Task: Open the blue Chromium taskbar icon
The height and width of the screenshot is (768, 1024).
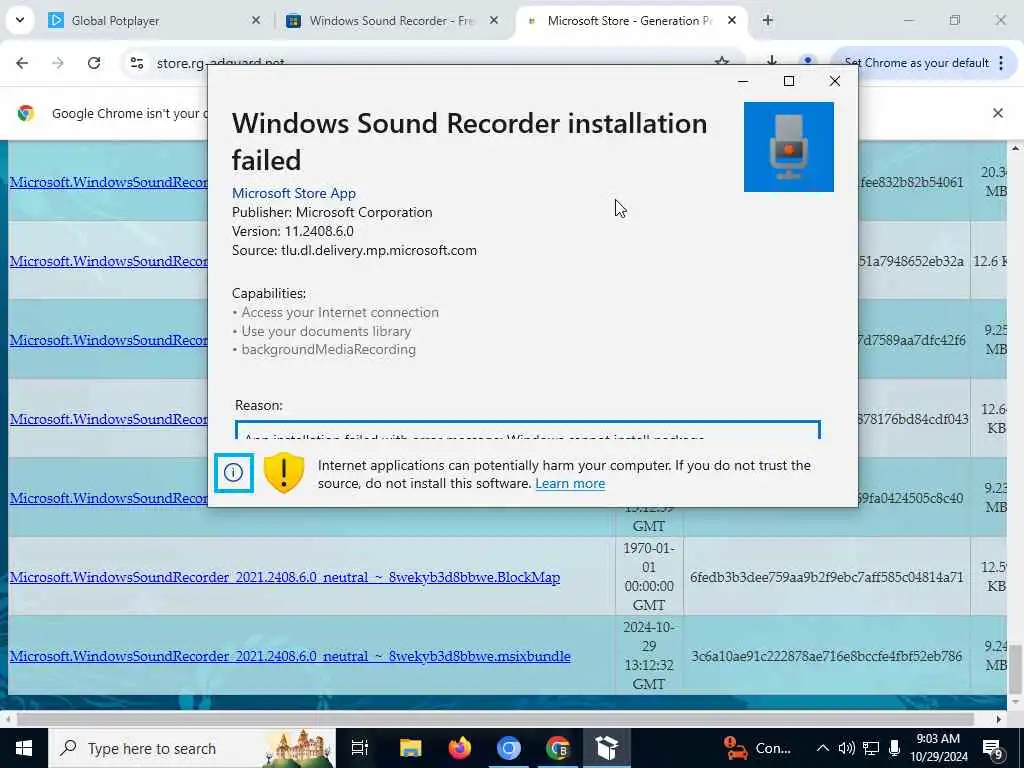Action: coord(509,748)
